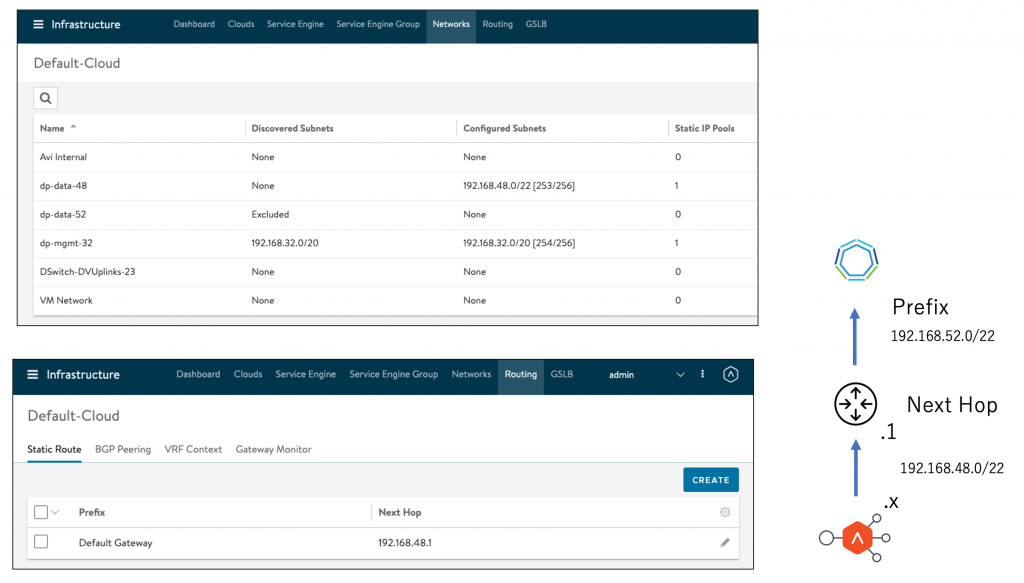
Task: Open Dashboard tab in Routing window
Action: pyautogui.click(x=198, y=374)
